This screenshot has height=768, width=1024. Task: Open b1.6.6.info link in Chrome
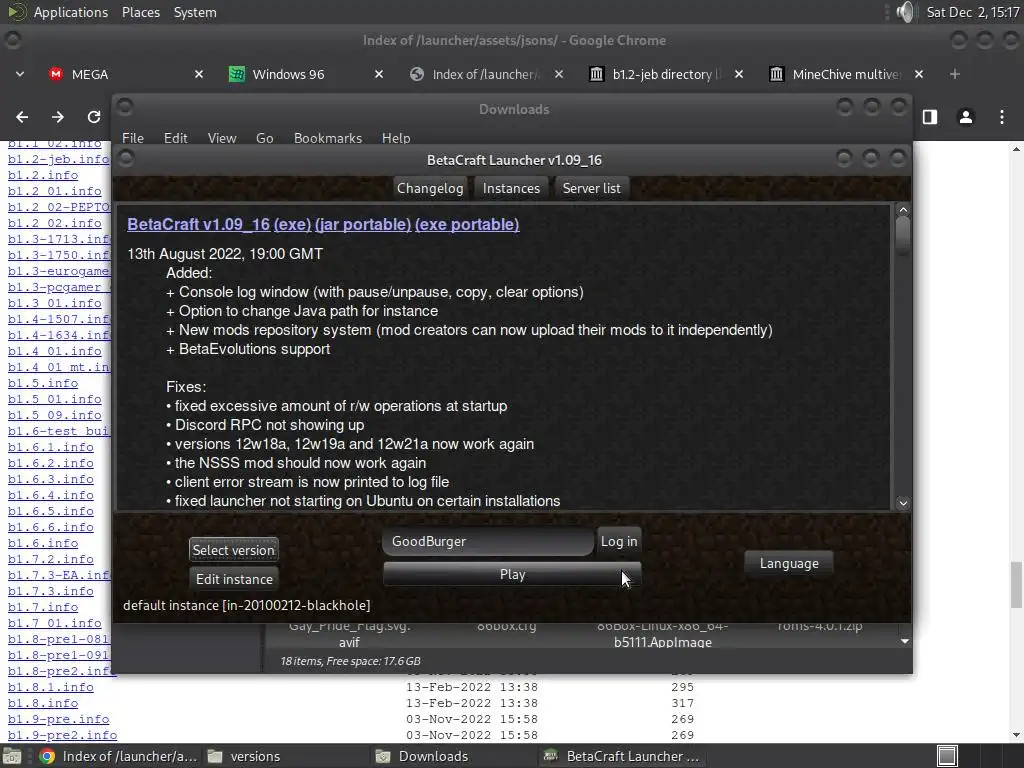tap(50, 527)
